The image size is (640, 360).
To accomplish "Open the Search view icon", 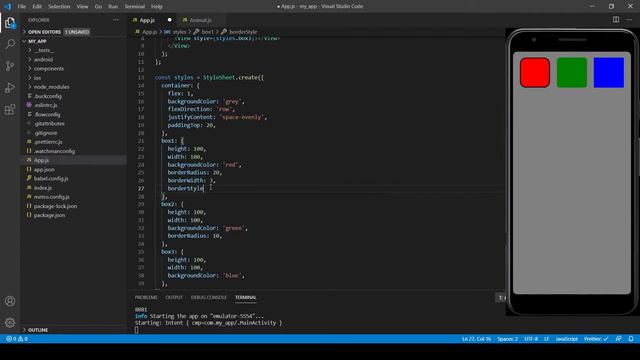I will [10, 44].
